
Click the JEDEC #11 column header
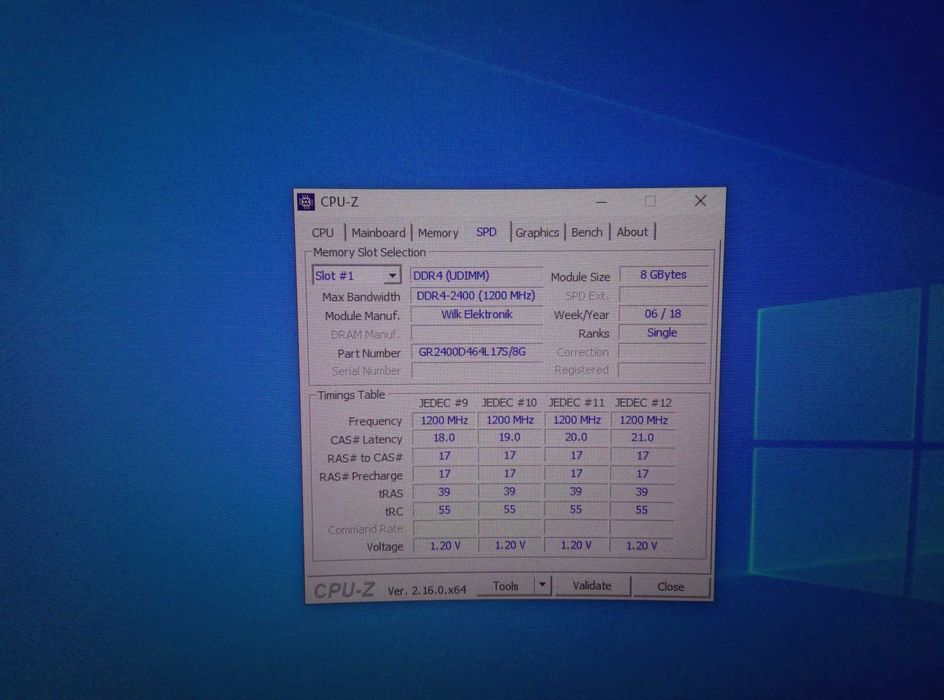click(576, 403)
